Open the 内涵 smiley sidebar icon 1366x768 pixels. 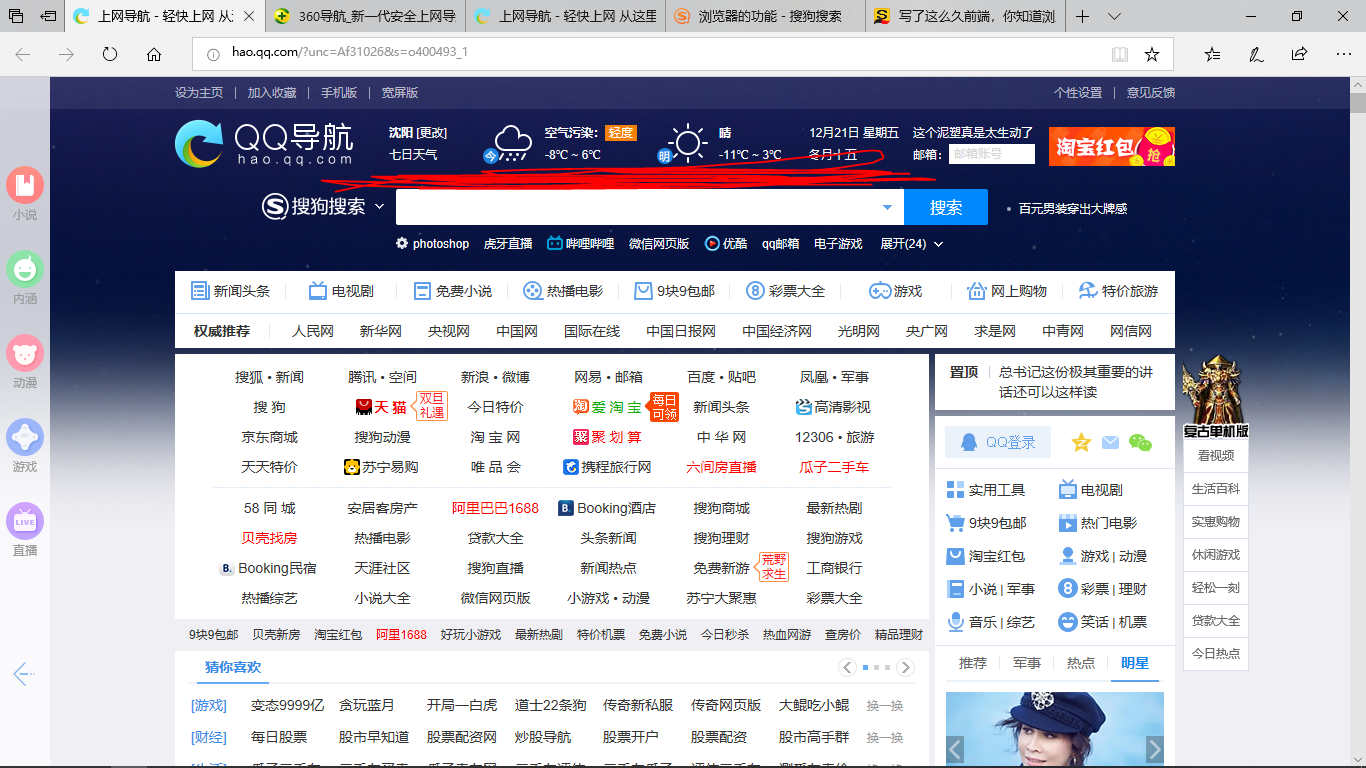[x=25, y=269]
